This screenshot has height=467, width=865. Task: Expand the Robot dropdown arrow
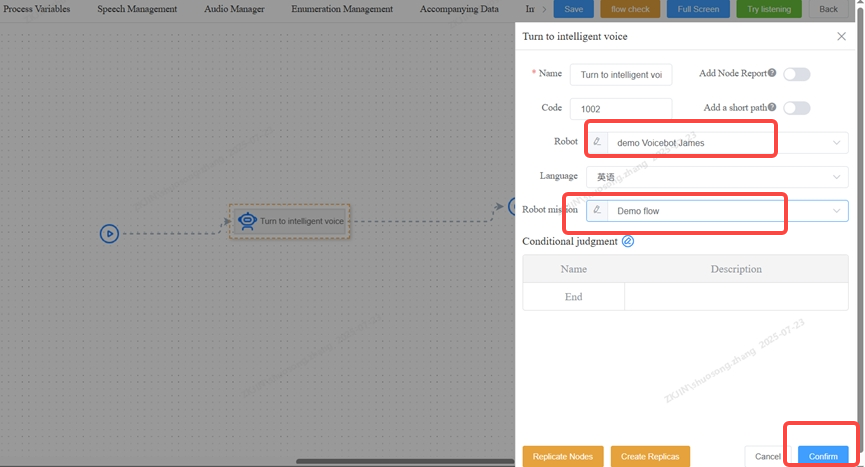pos(837,143)
